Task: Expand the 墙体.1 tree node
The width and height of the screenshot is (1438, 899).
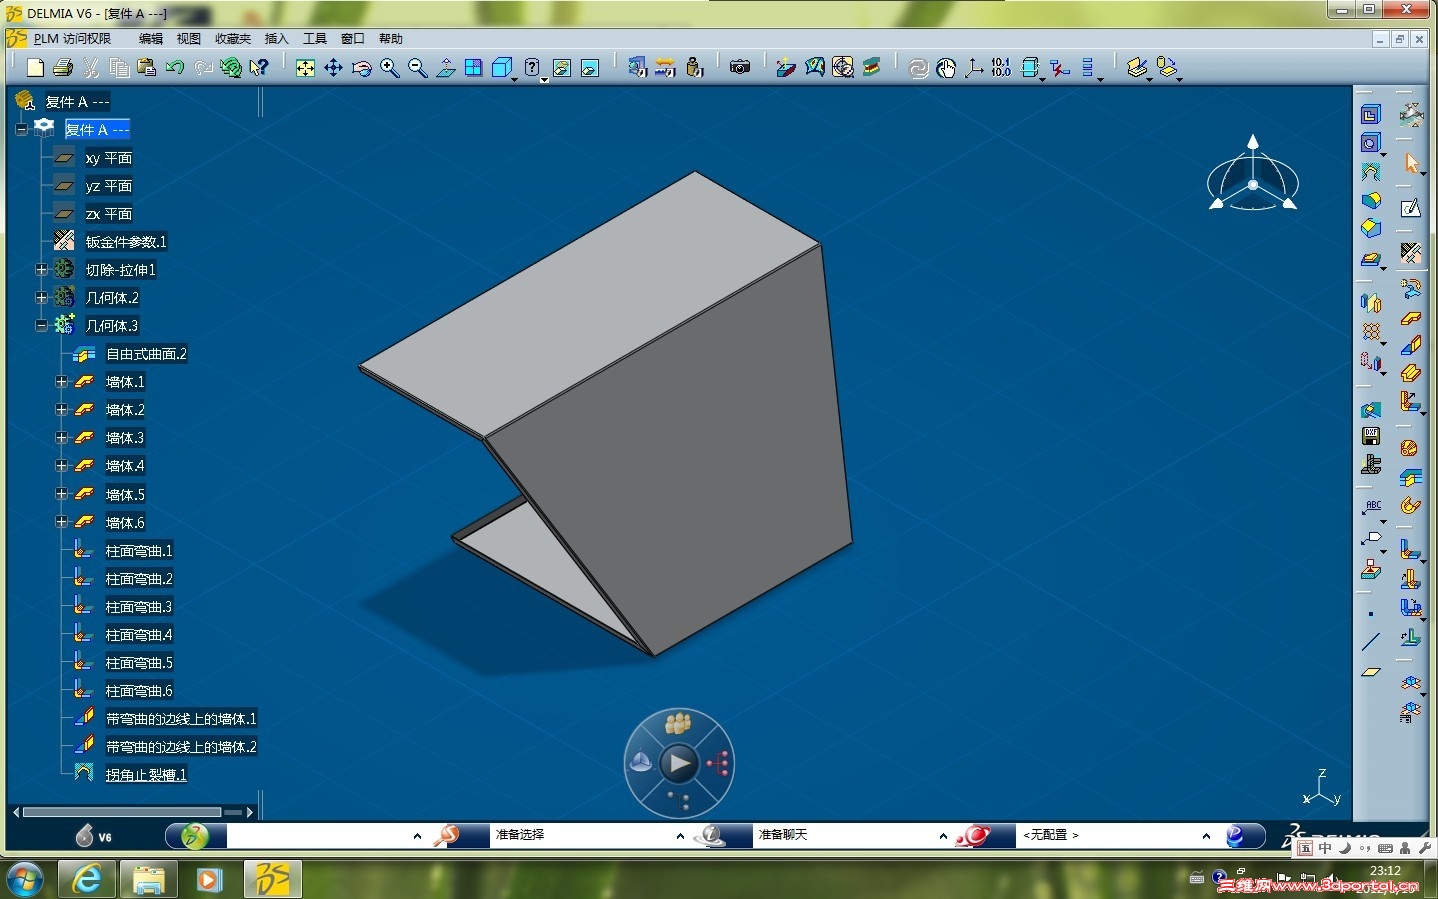Action: pos(61,382)
